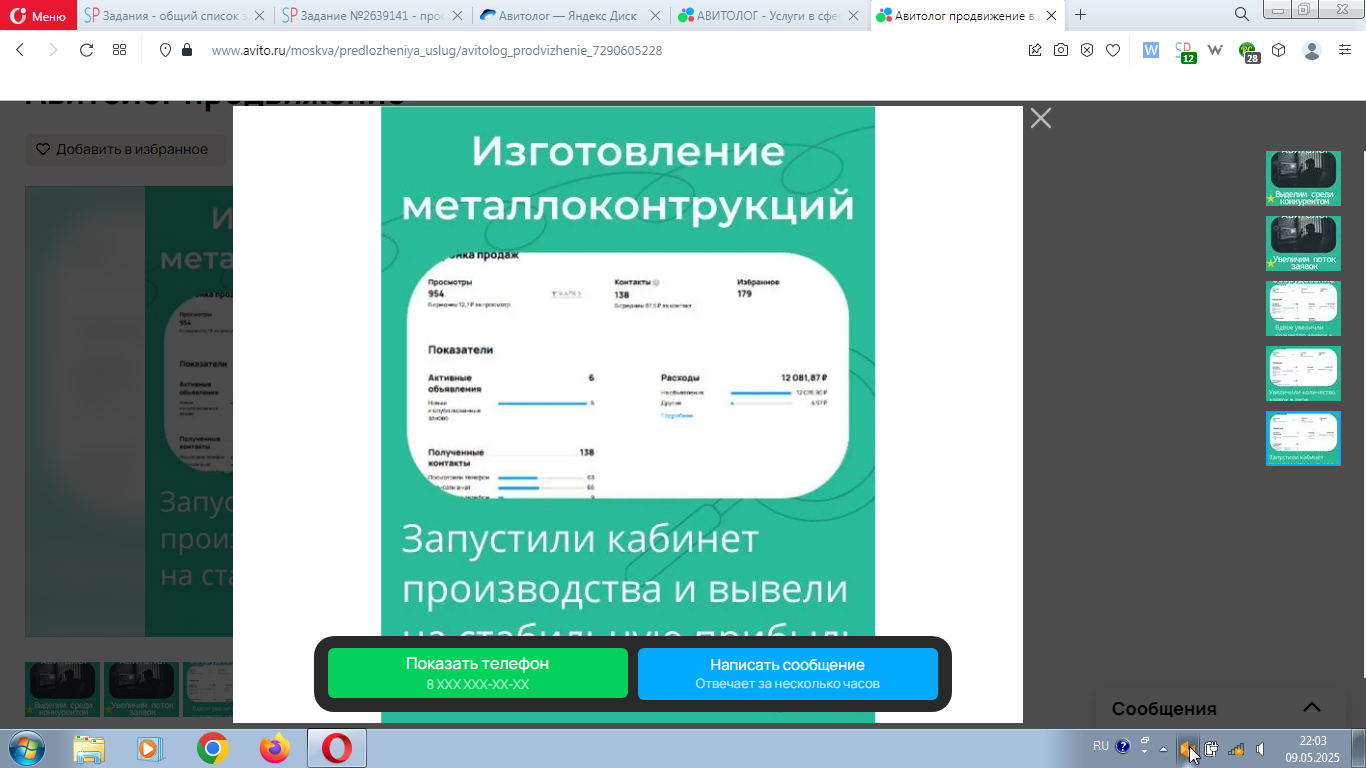This screenshot has height=768, width=1366.
Task: Expand the Сообщения panel chevron
Action: click(x=1311, y=708)
